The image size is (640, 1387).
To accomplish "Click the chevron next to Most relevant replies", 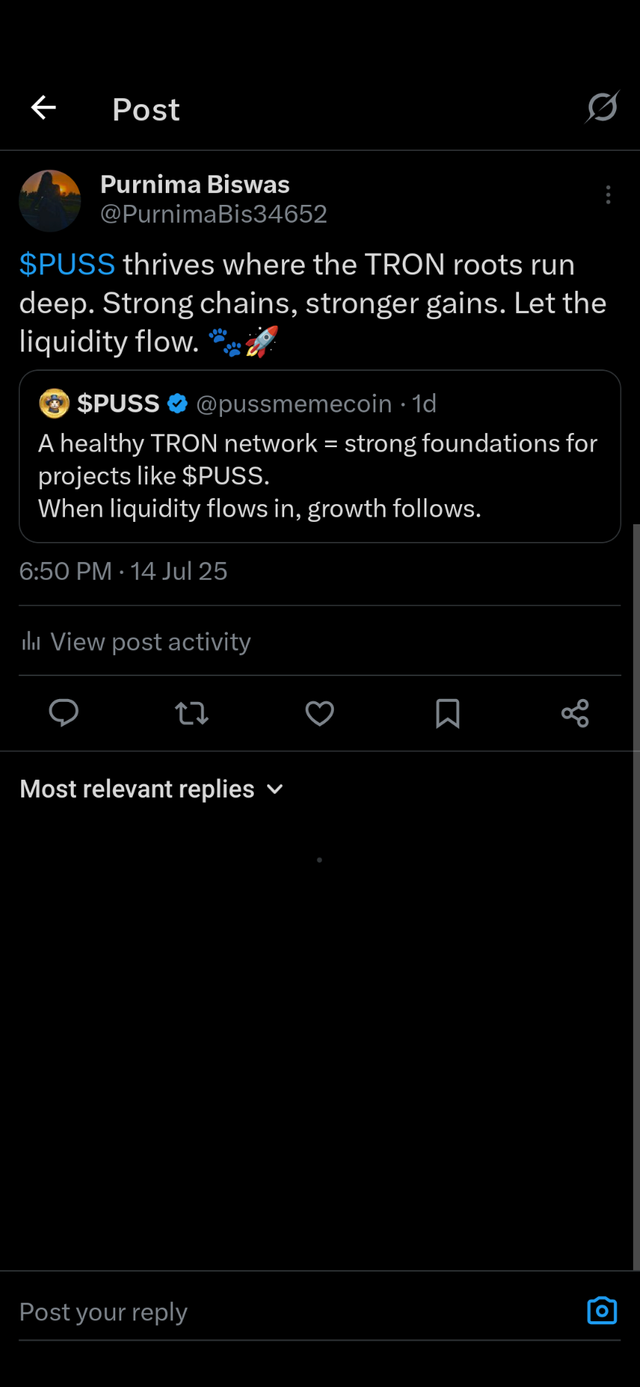I will tap(275, 789).
